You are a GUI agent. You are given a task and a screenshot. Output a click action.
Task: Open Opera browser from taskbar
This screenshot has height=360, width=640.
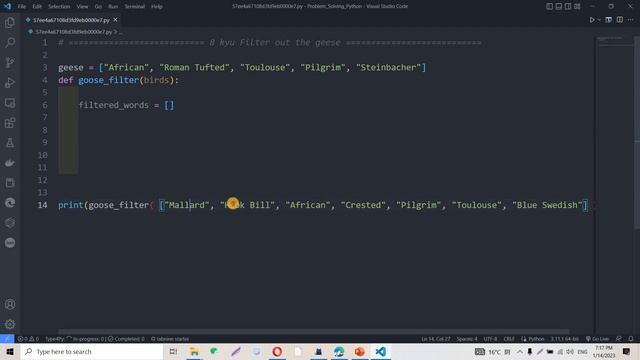[x=277, y=351]
